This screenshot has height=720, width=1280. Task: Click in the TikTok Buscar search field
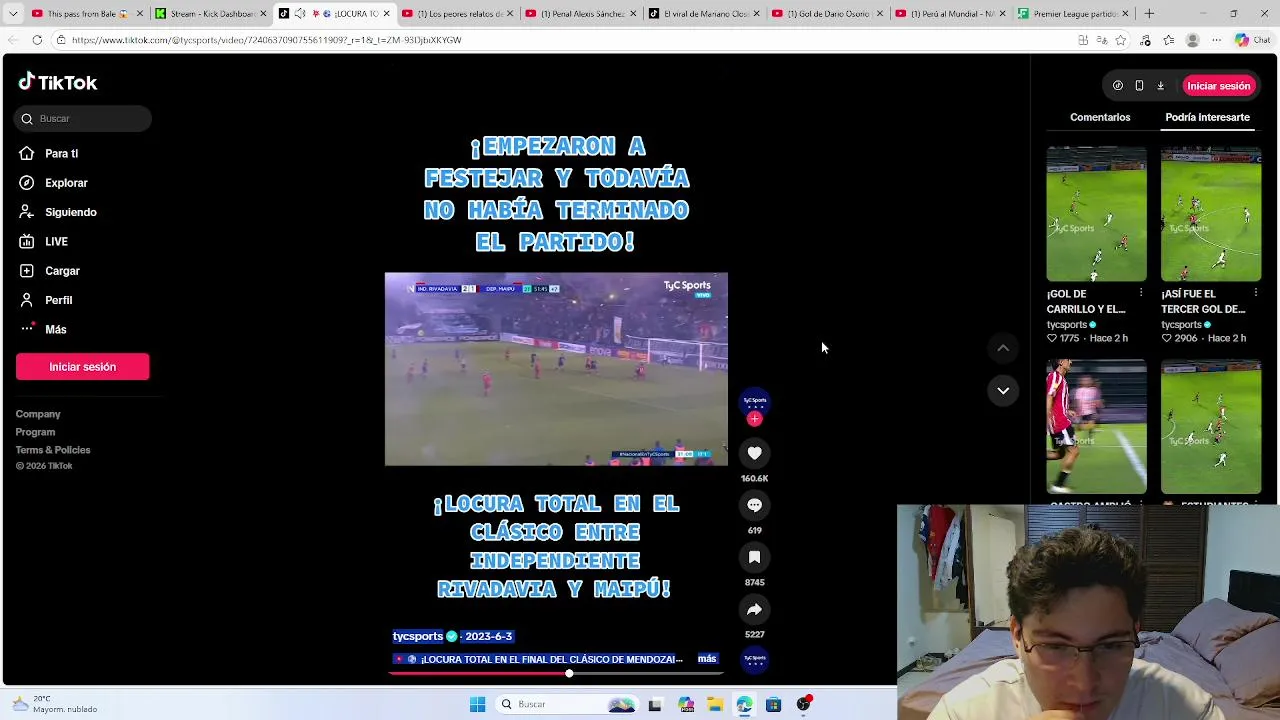[x=84, y=119]
